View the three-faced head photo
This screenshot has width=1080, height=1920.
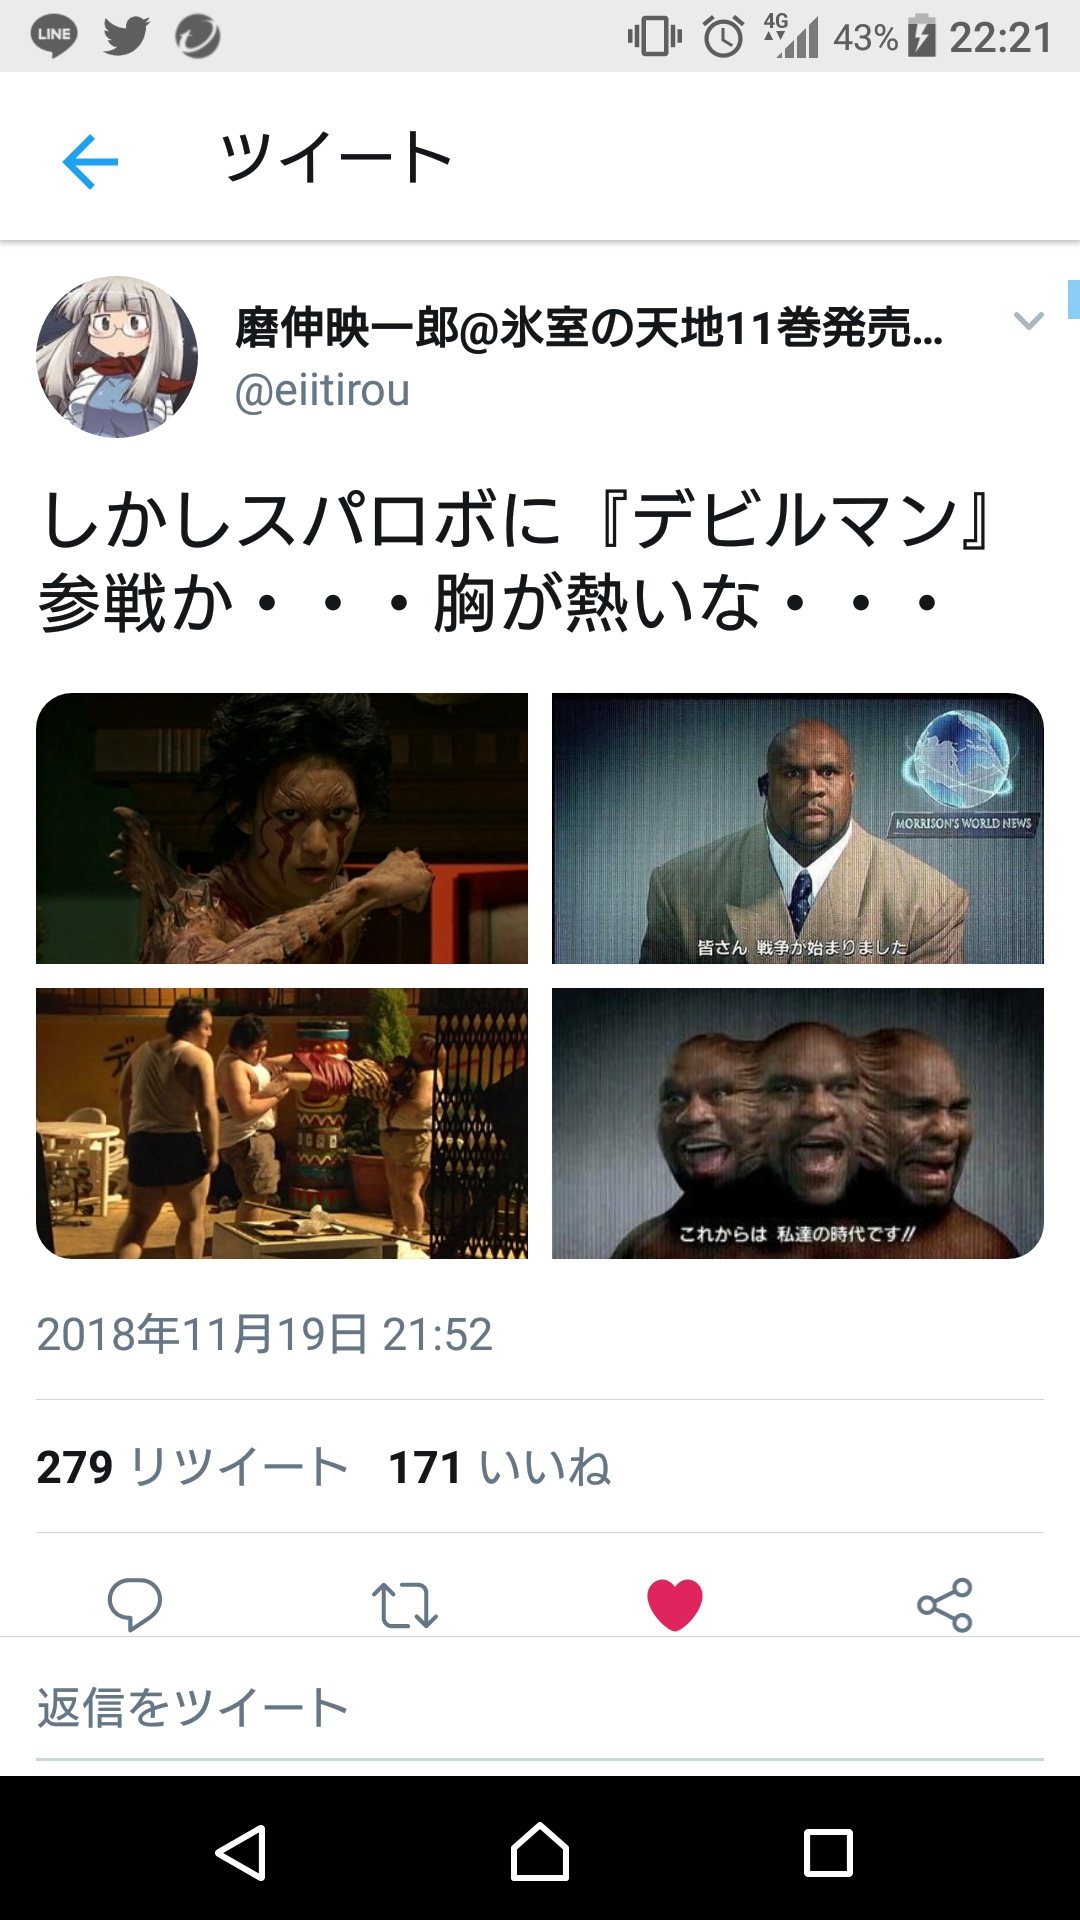(x=798, y=1123)
